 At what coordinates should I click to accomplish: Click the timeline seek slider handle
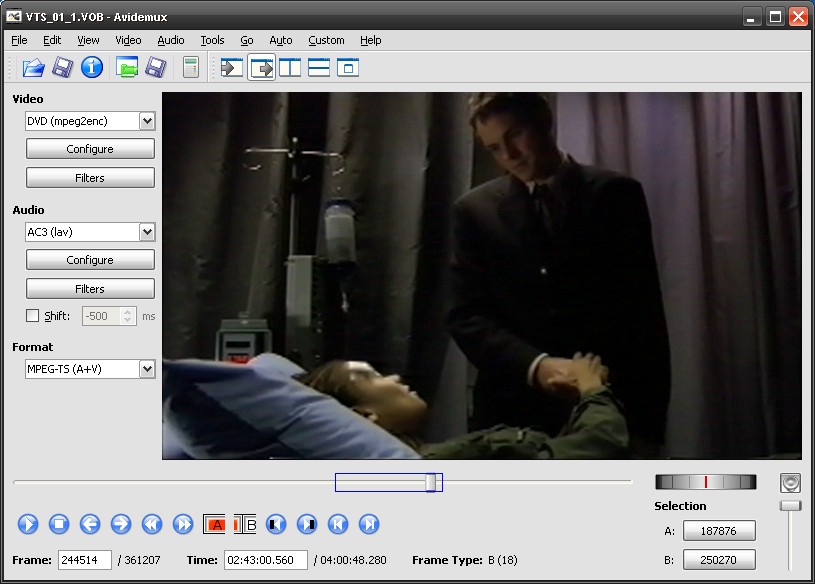coord(431,482)
